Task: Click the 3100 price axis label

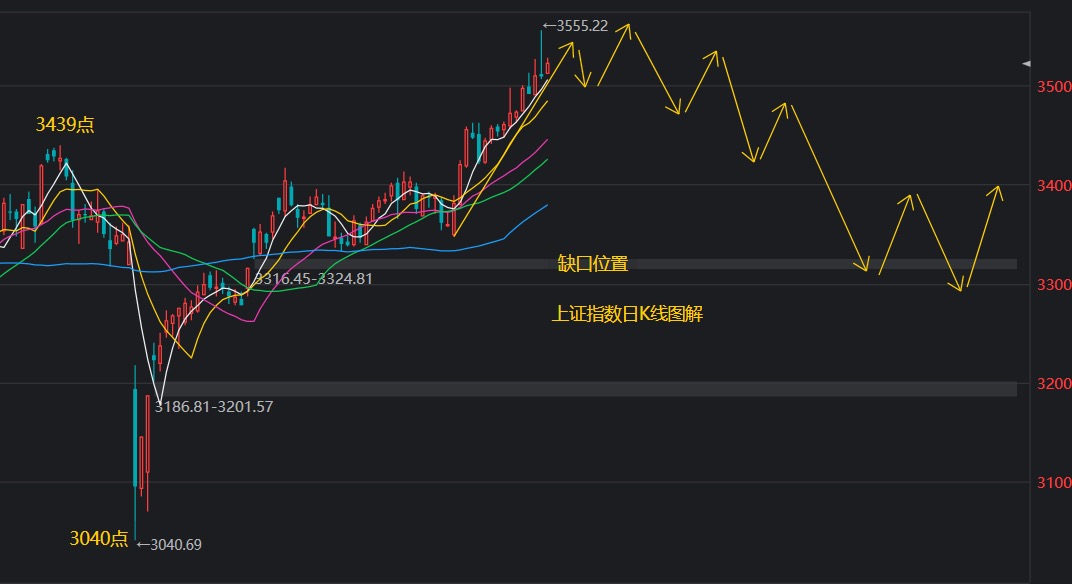Action: coord(1054,483)
